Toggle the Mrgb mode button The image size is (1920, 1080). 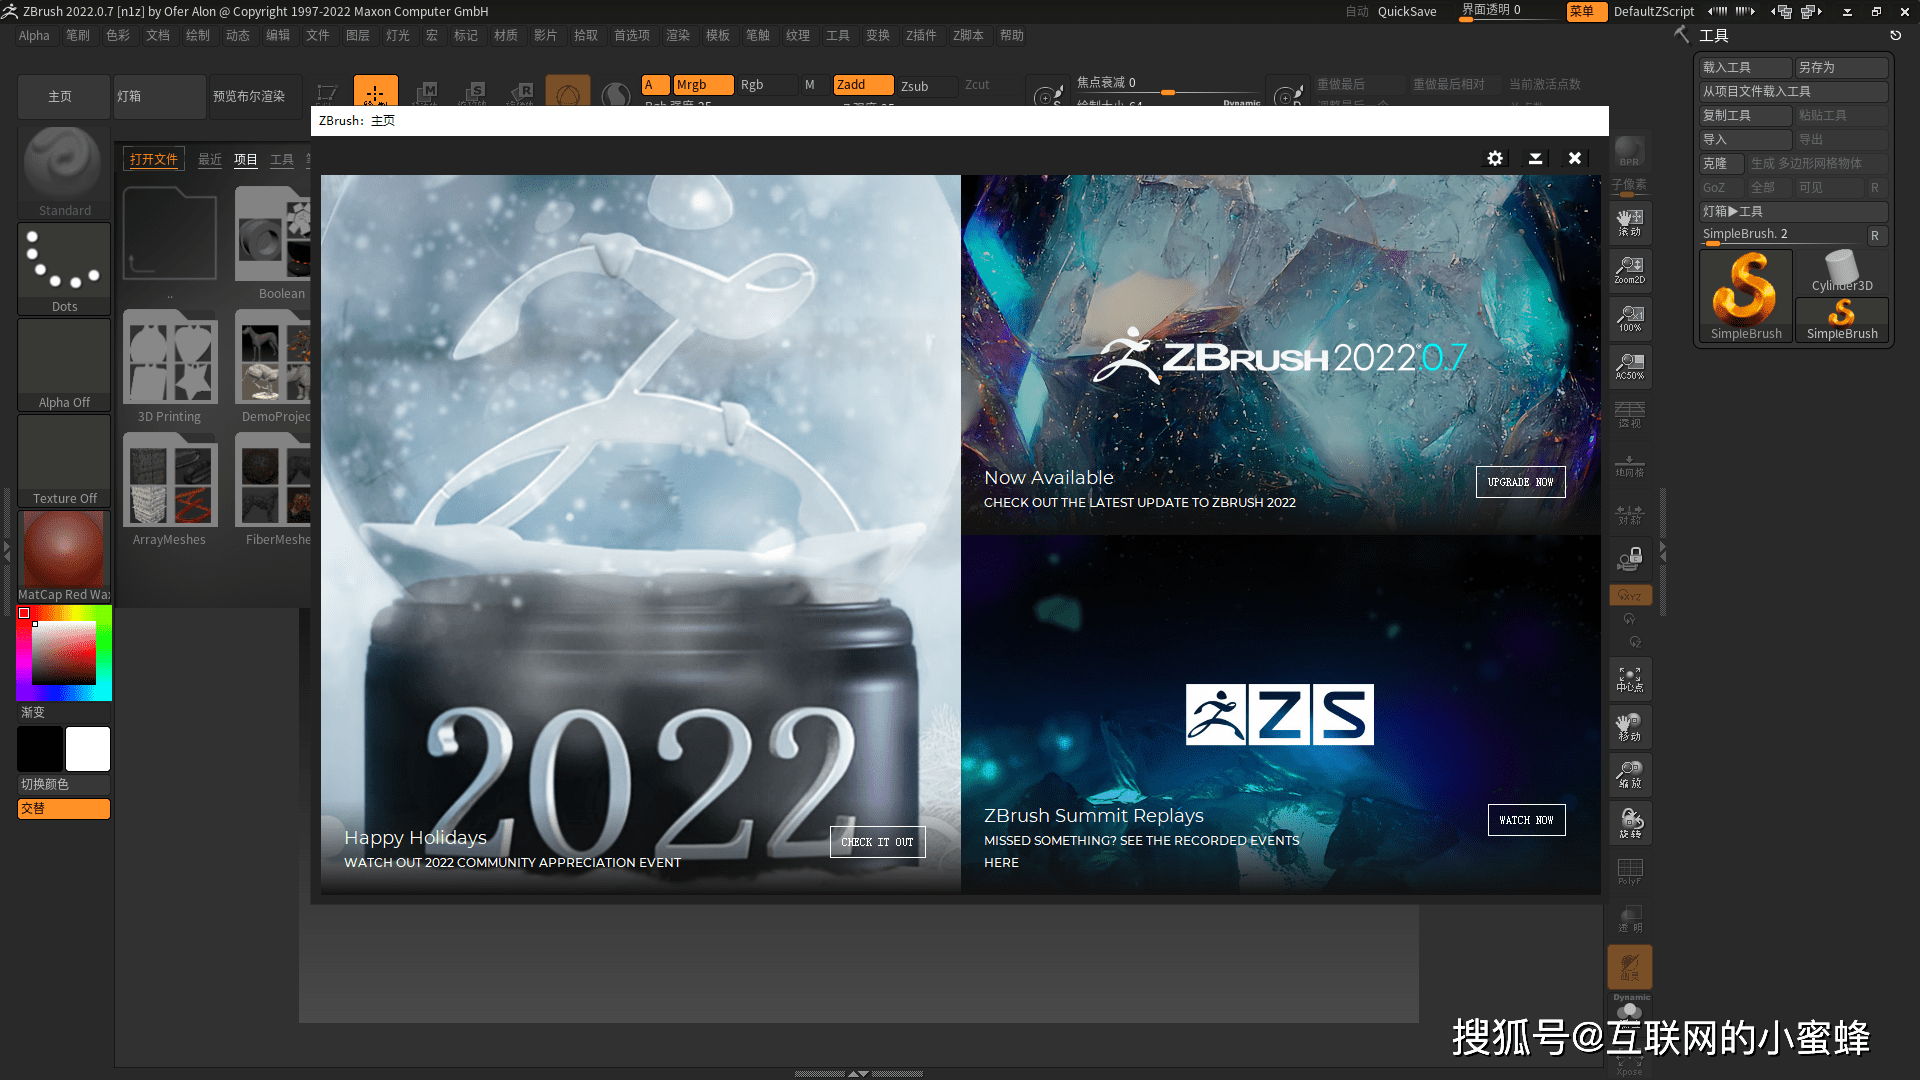click(704, 85)
